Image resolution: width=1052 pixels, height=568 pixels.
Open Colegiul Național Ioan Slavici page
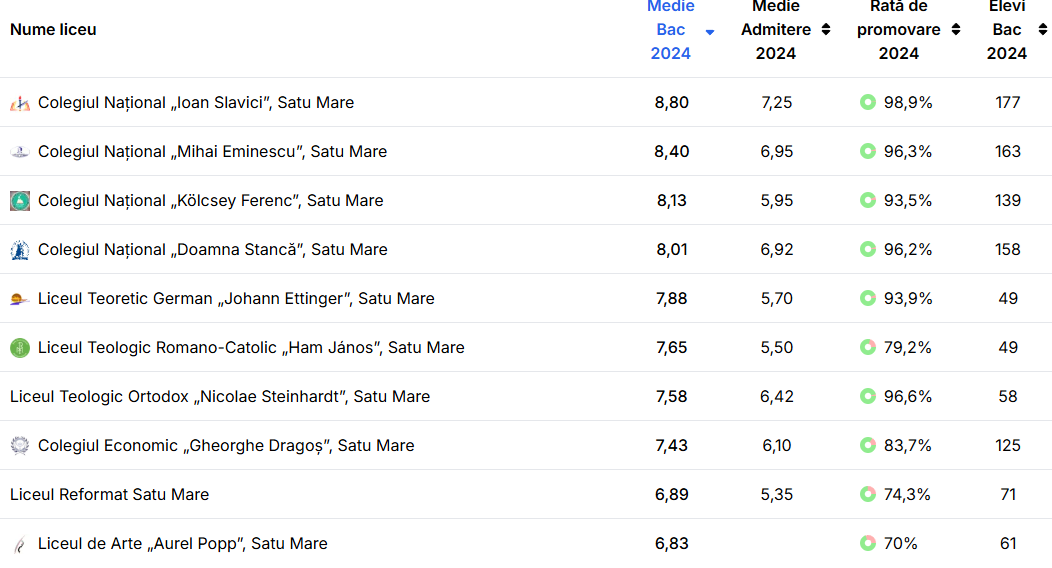(196, 103)
